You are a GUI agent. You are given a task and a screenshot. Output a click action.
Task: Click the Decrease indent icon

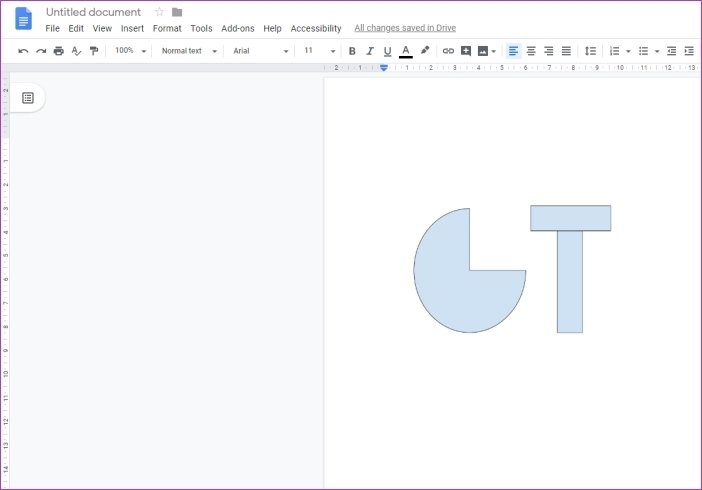pos(671,51)
